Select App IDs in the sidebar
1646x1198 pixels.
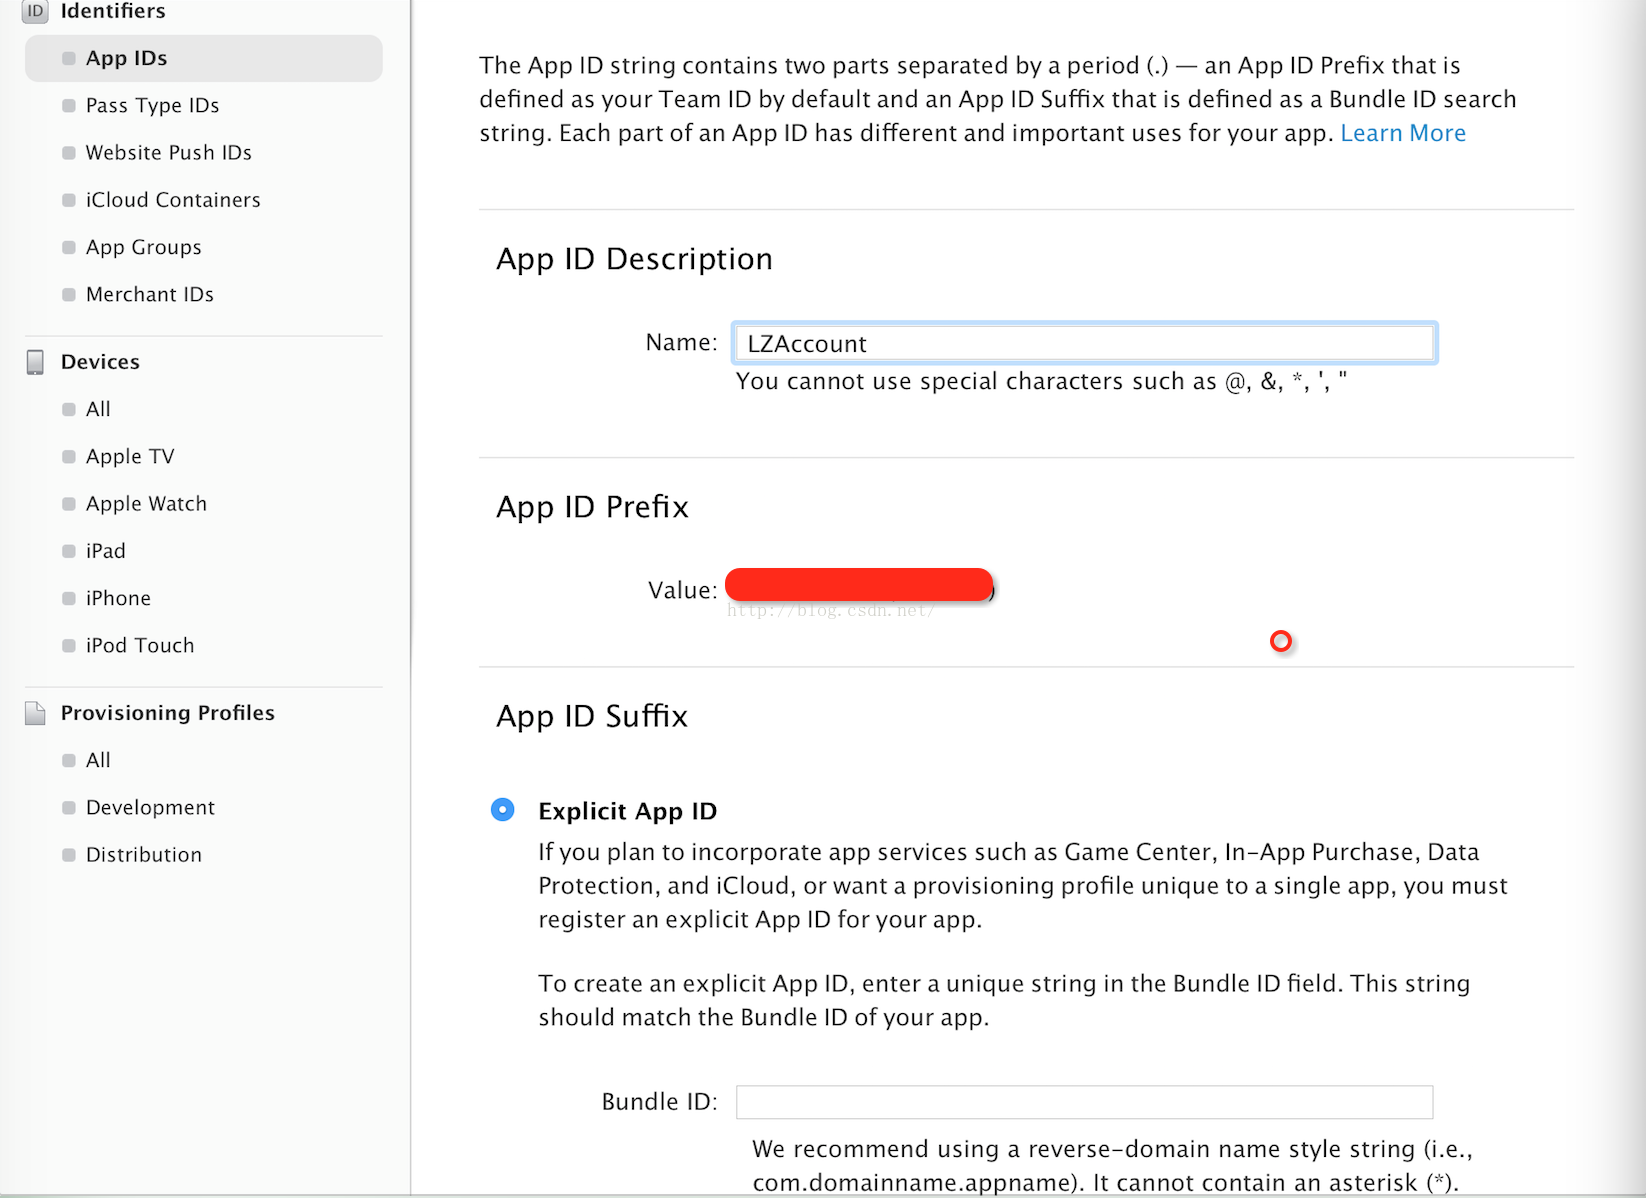tap(126, 58)
